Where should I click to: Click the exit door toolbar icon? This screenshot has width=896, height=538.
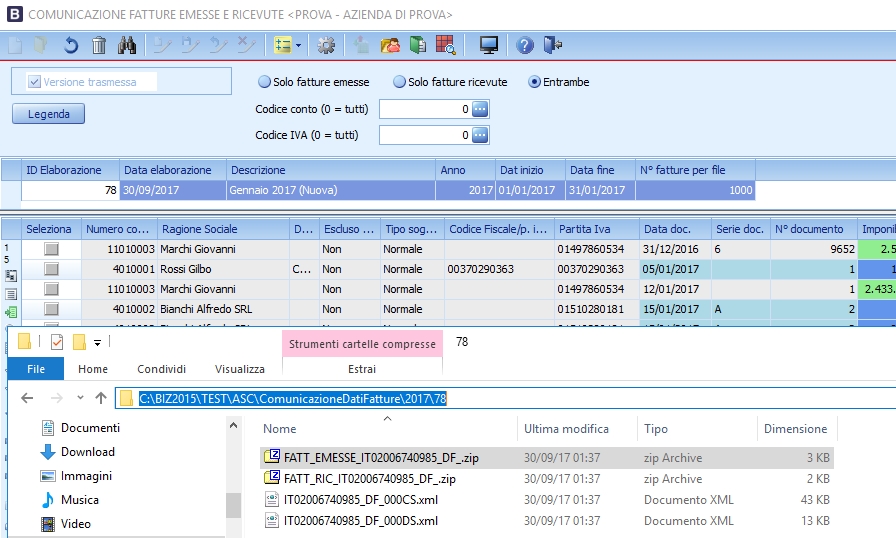pyautogui.click(x=553, y=45)
